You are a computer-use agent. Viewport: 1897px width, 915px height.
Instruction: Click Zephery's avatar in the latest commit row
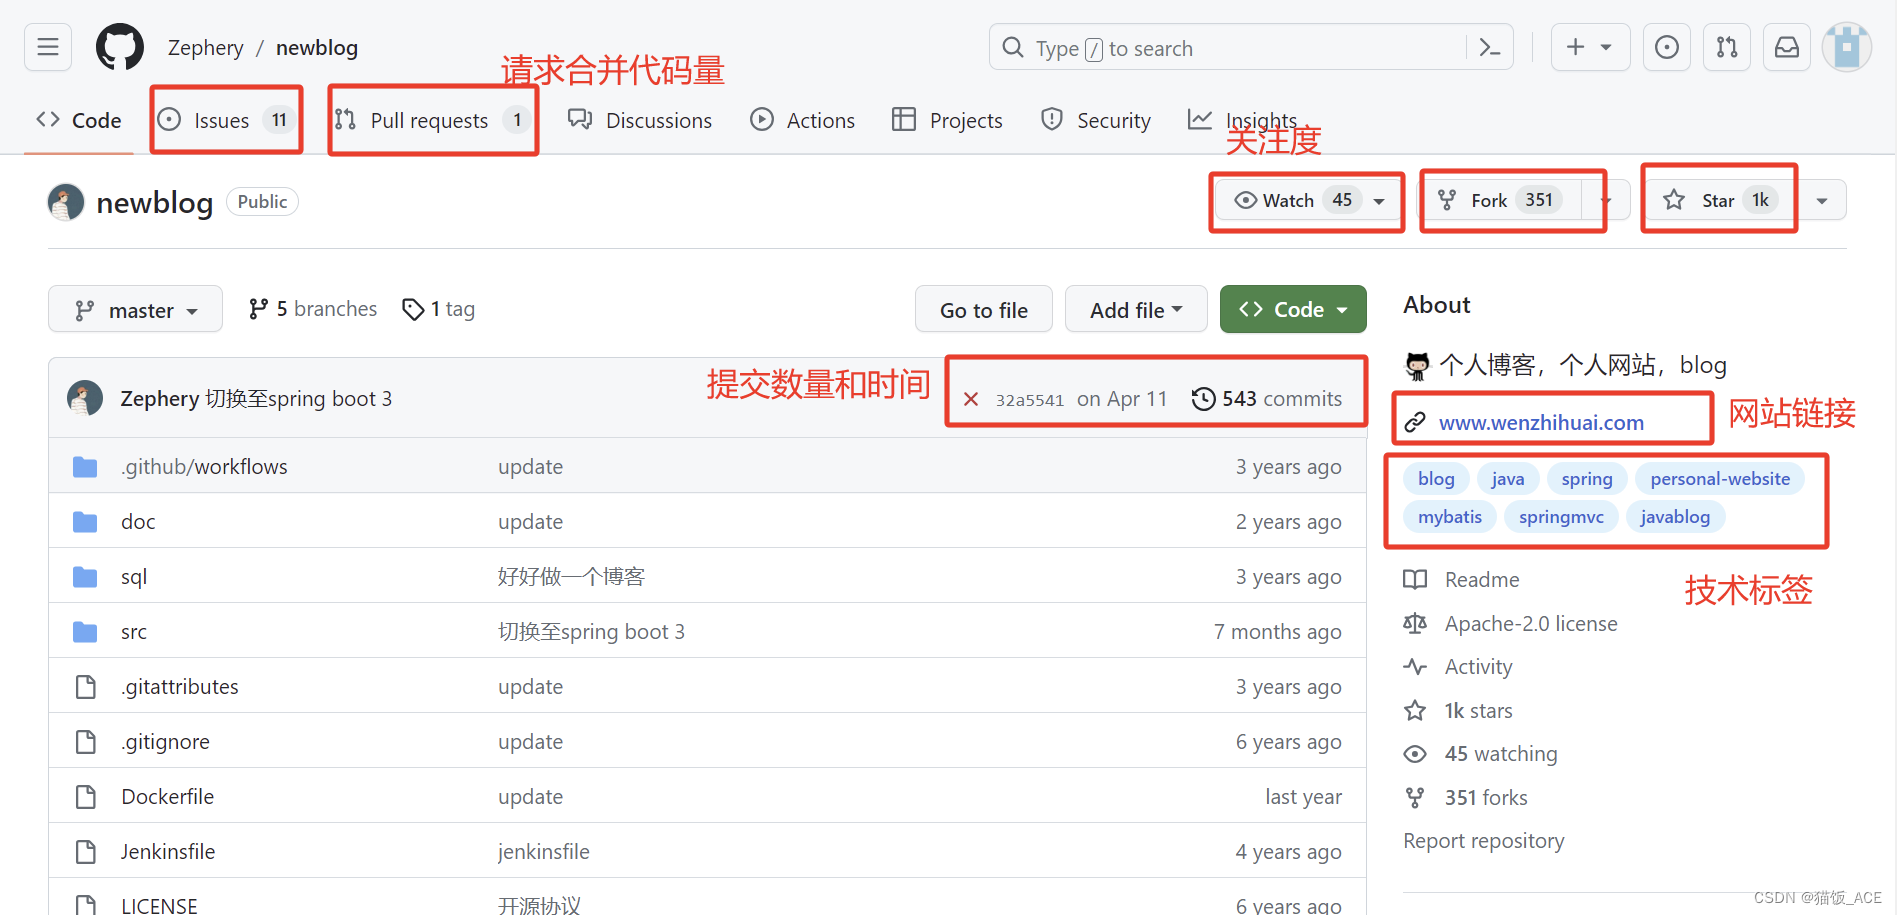(85, 398)
